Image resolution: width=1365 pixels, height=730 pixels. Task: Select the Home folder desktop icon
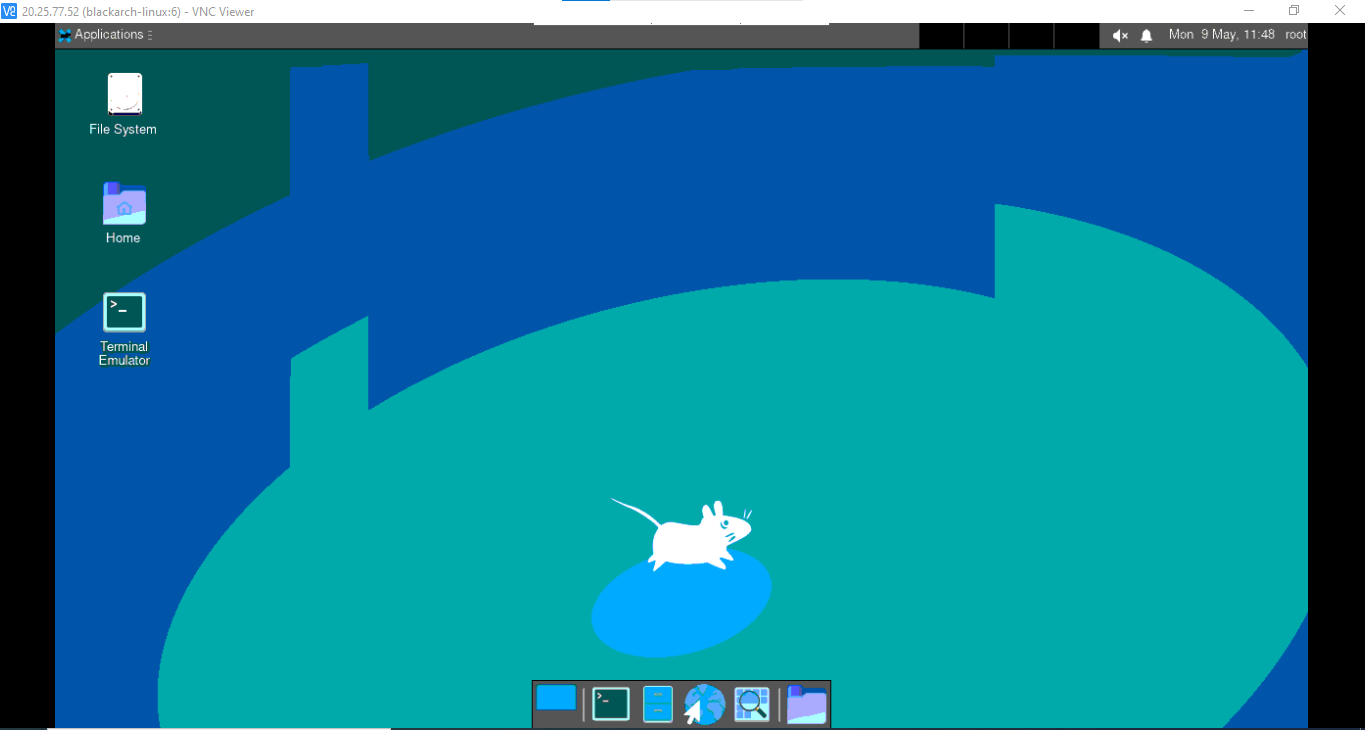click(124, 213)
